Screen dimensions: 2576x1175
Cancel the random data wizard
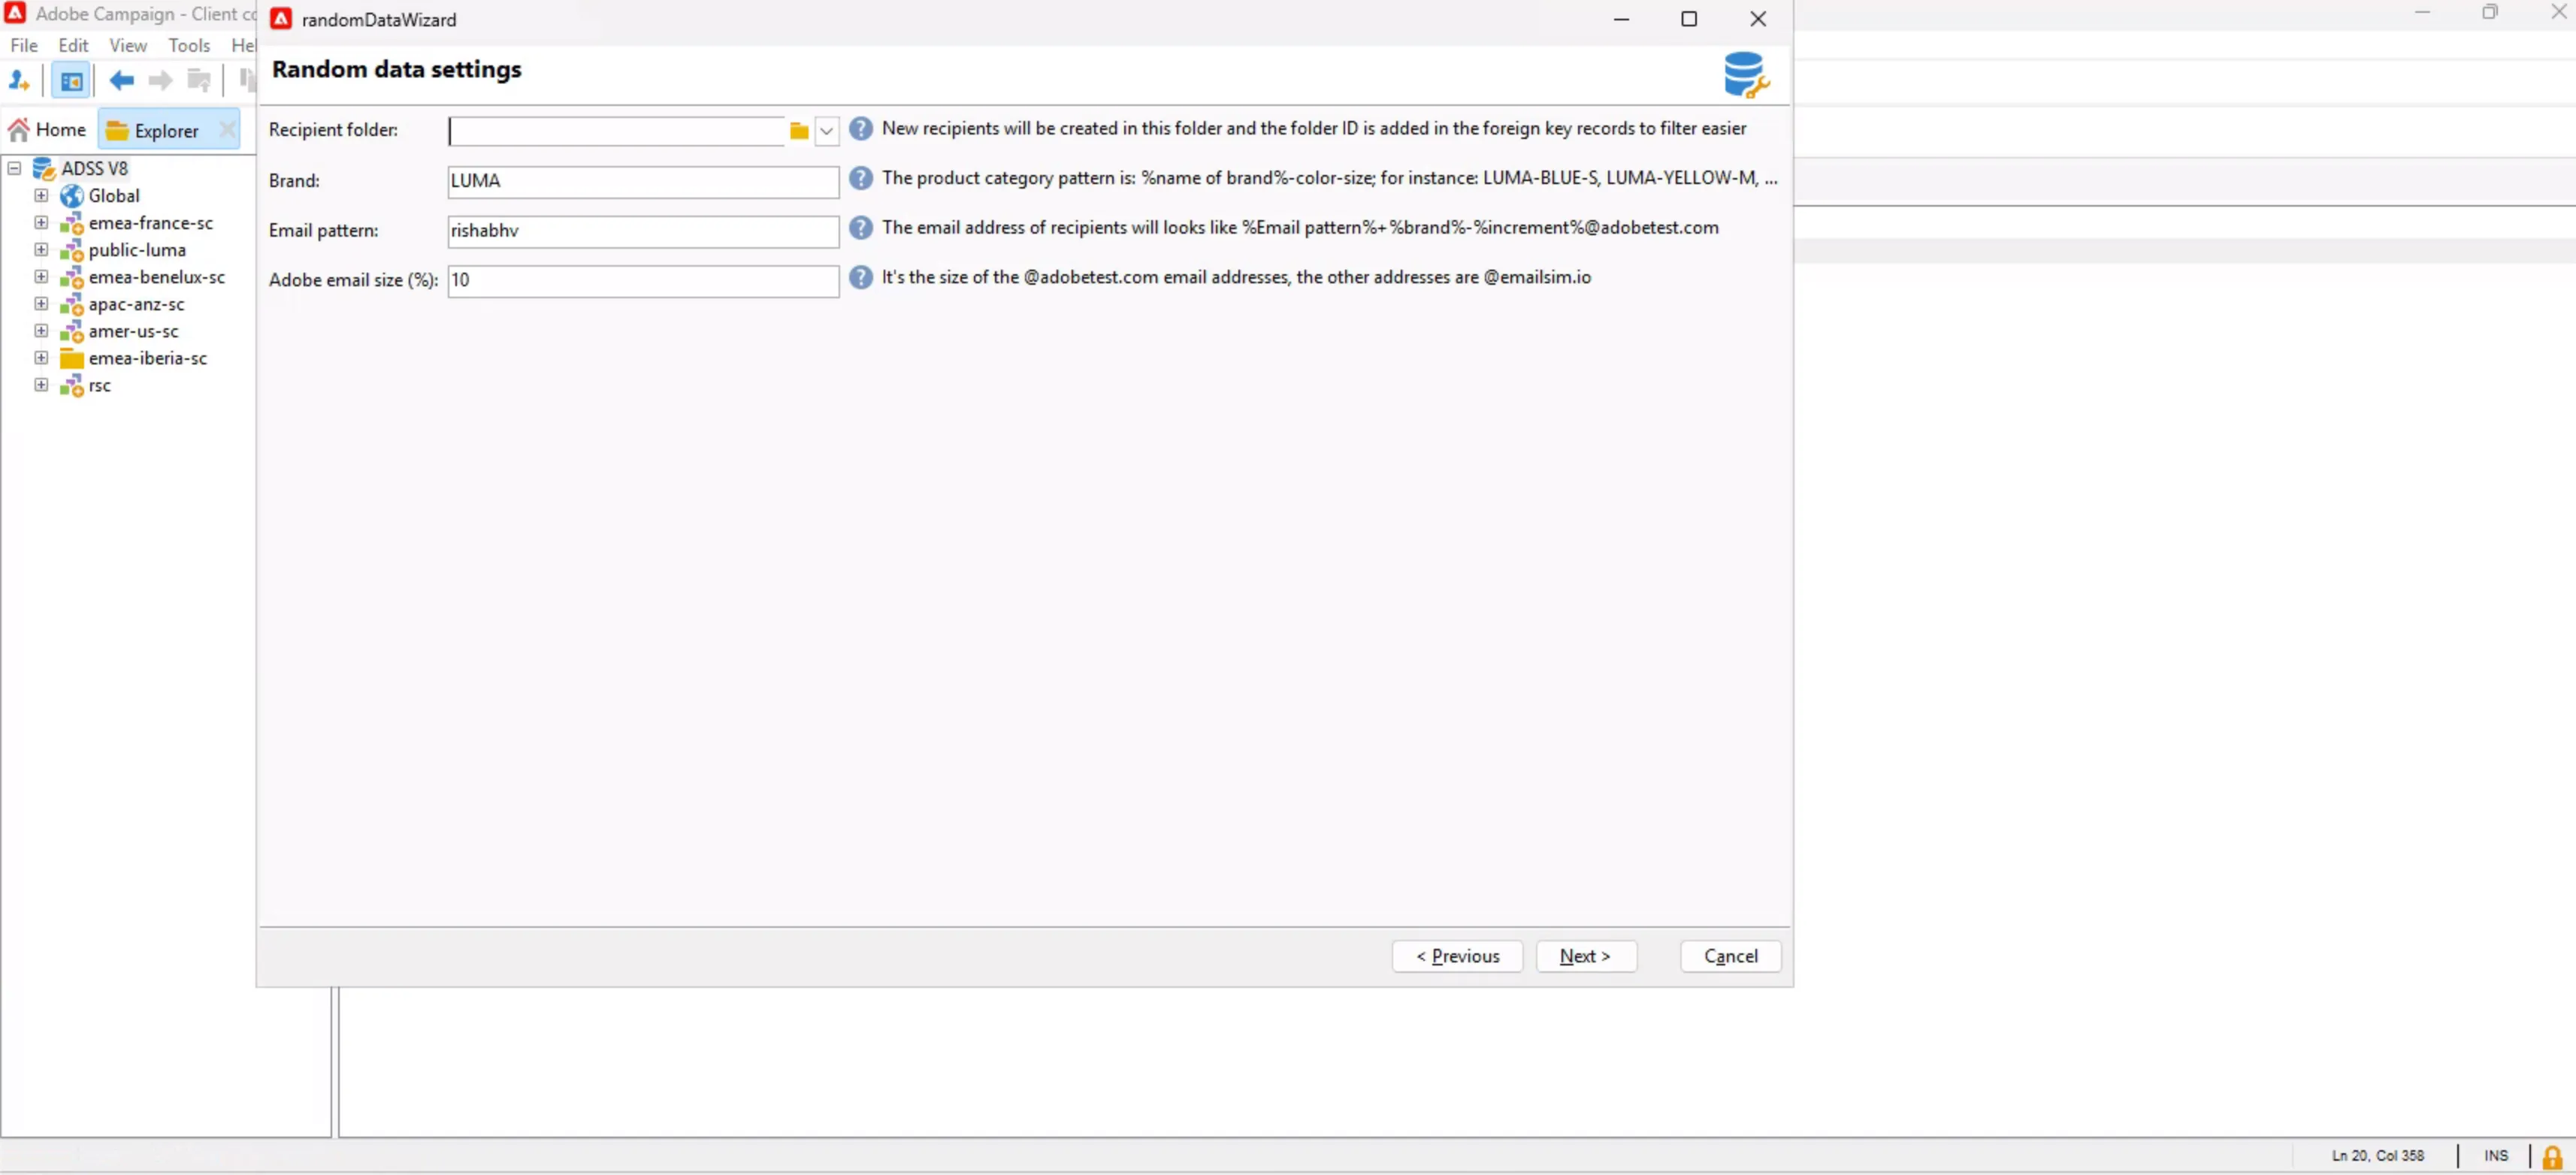pos(1730,956)
